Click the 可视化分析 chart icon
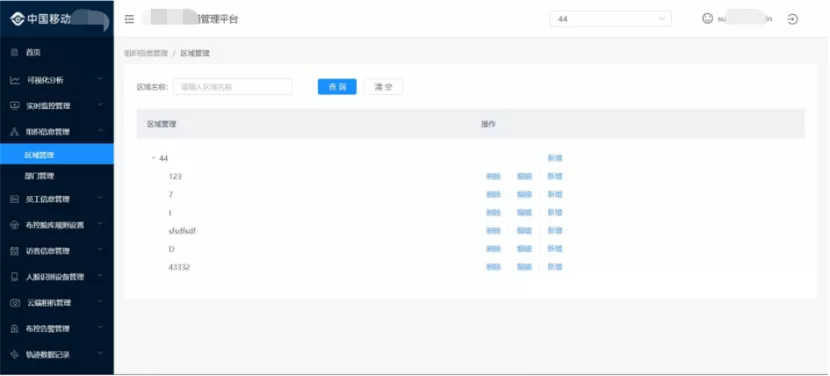830x376 pixels. click(15, 80)
